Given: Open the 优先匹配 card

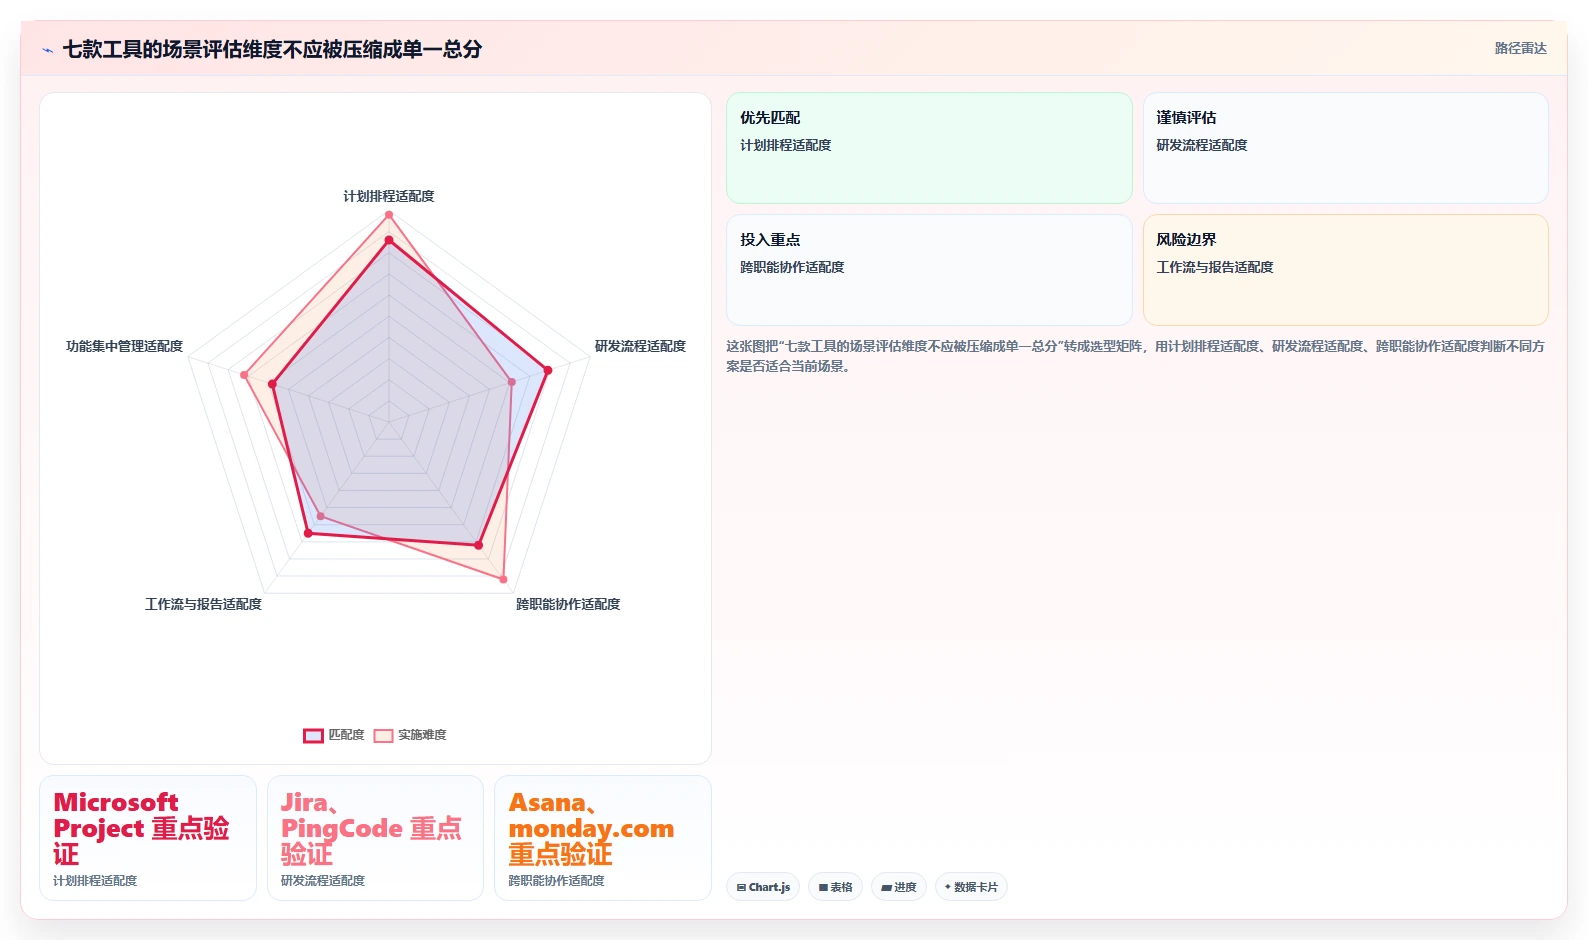Looking at the screenshot, I should 929,148.
